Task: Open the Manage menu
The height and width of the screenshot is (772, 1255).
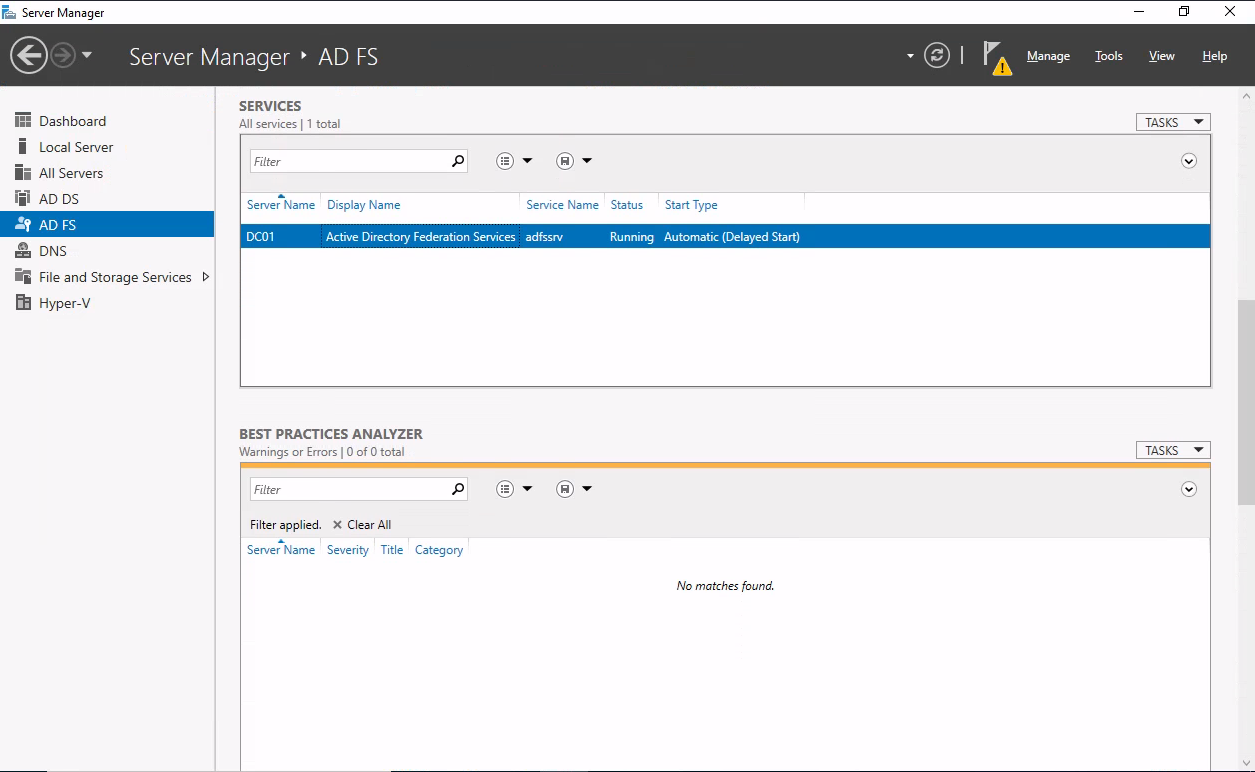Action: 1048,56
